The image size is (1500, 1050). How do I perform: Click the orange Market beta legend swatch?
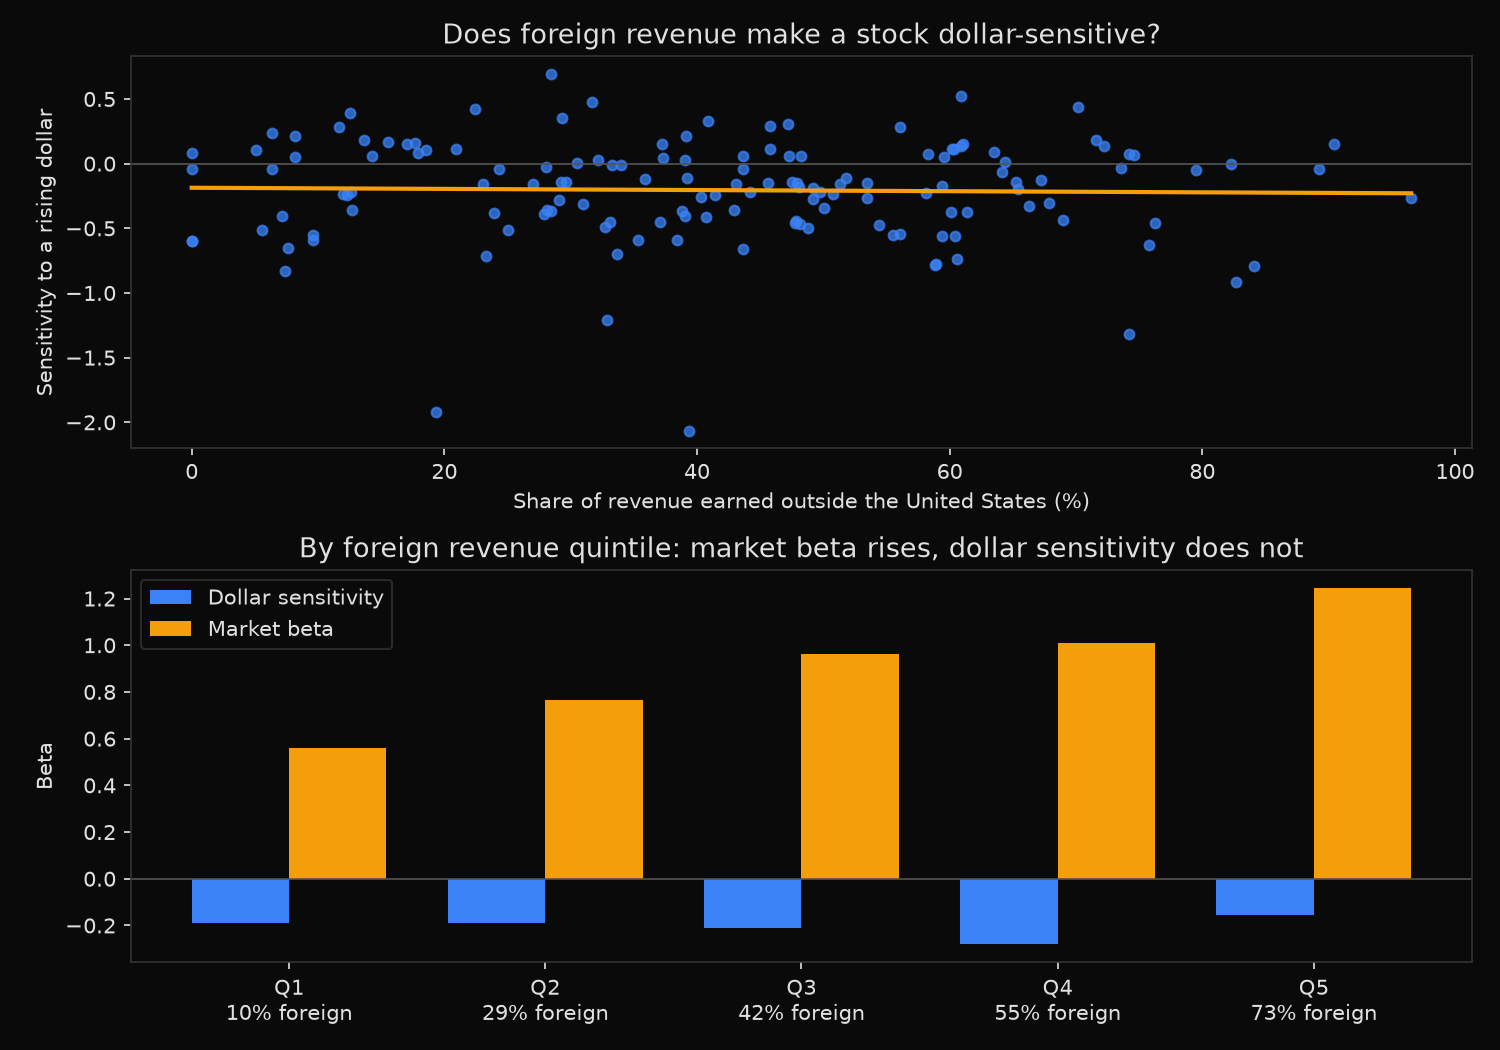tap(170, 629)
